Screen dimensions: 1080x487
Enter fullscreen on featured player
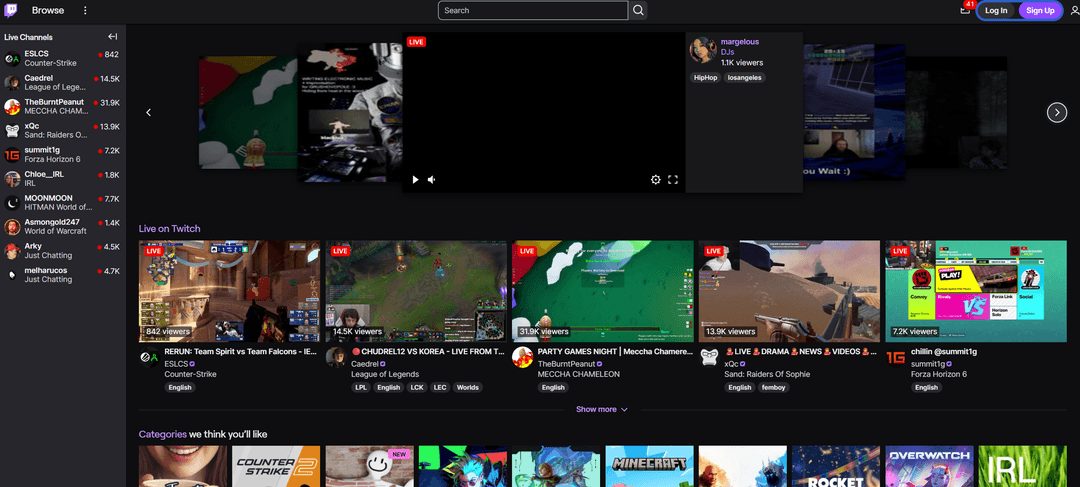coord(673,180)
